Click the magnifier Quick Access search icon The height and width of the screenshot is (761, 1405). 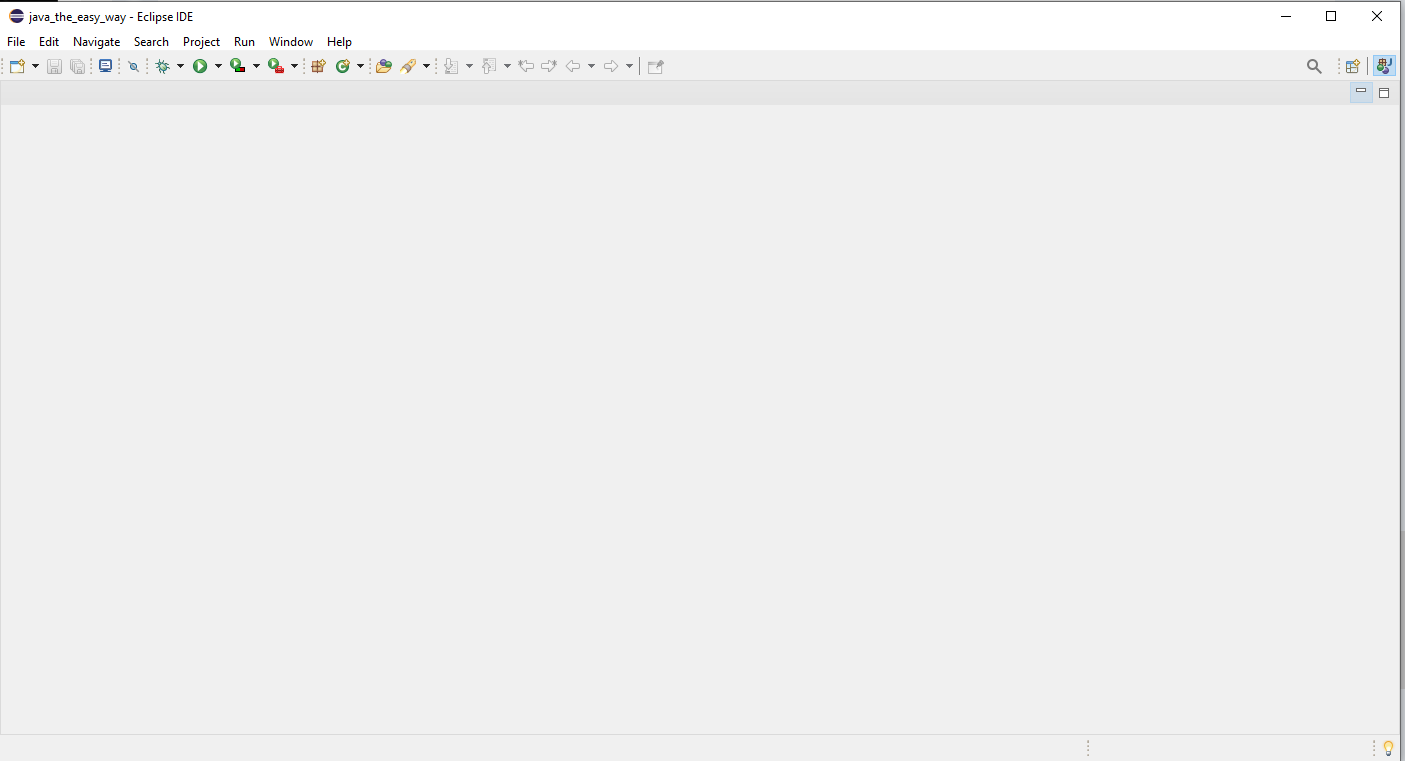coord(1314,66)
